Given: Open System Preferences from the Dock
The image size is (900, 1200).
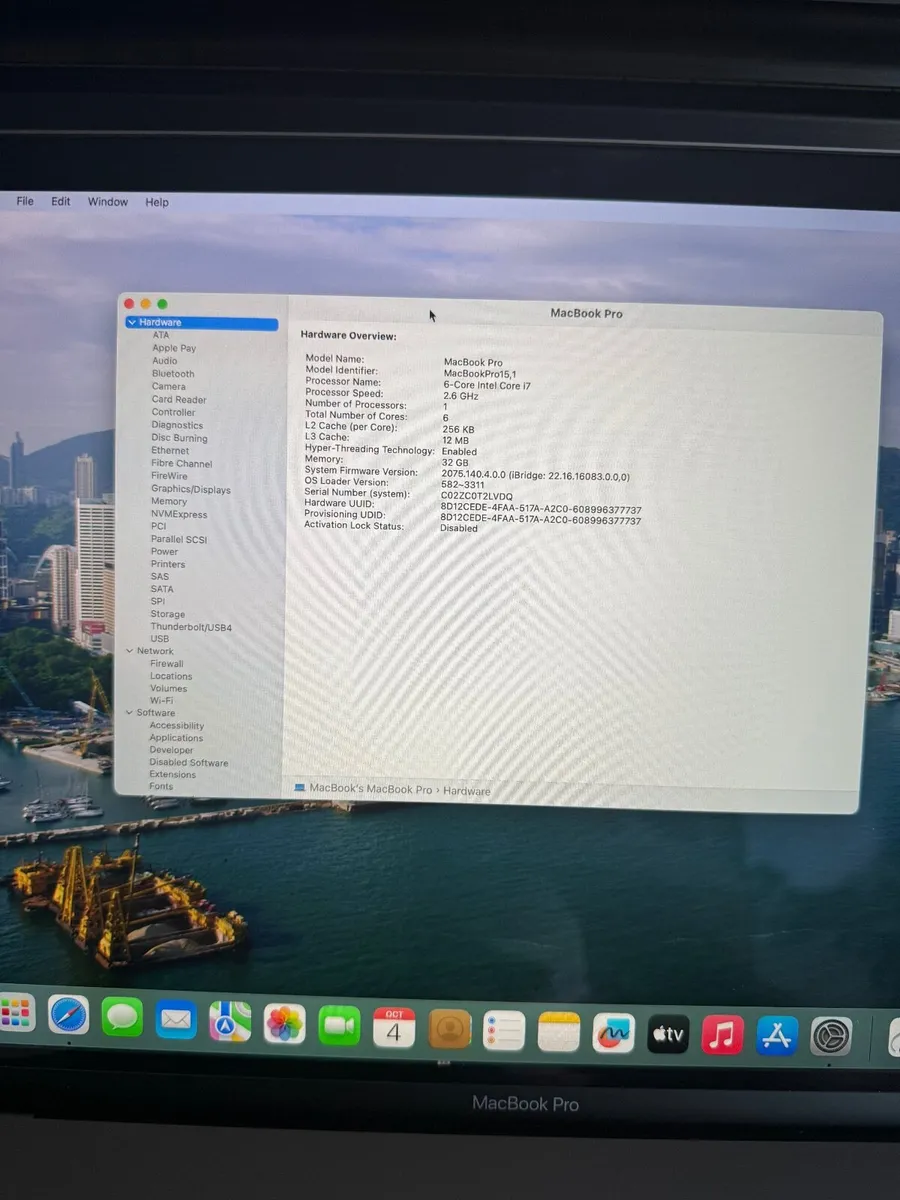Looking at the screenshot, I should (831, 1033).
